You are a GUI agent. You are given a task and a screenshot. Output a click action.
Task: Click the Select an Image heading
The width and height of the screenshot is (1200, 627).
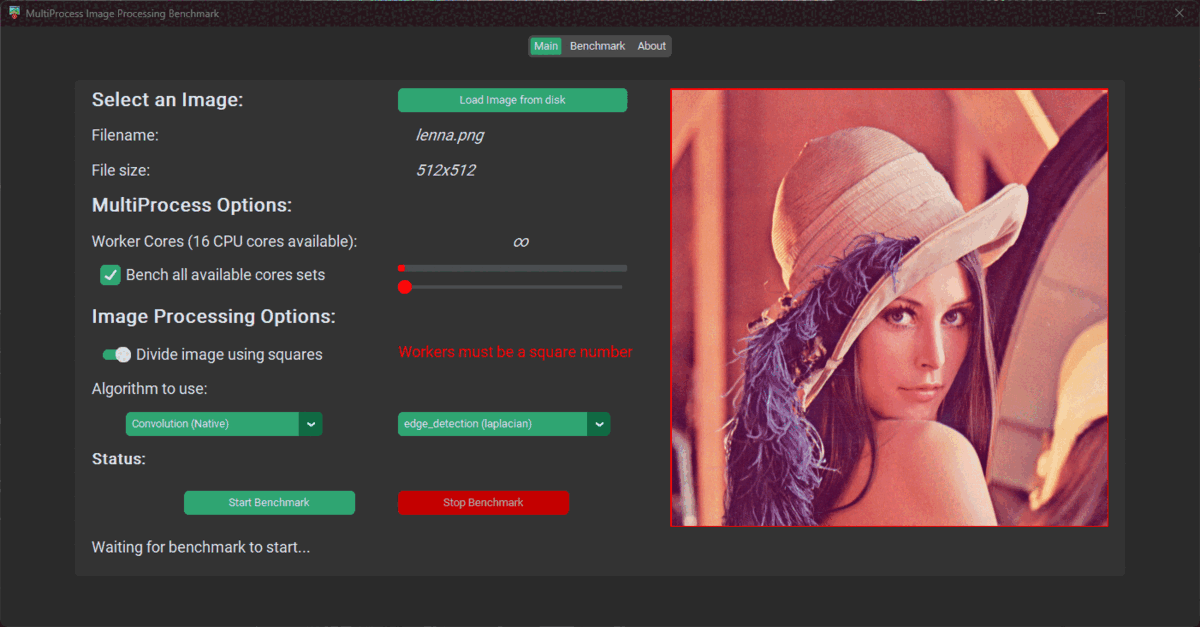coord(168,100)
